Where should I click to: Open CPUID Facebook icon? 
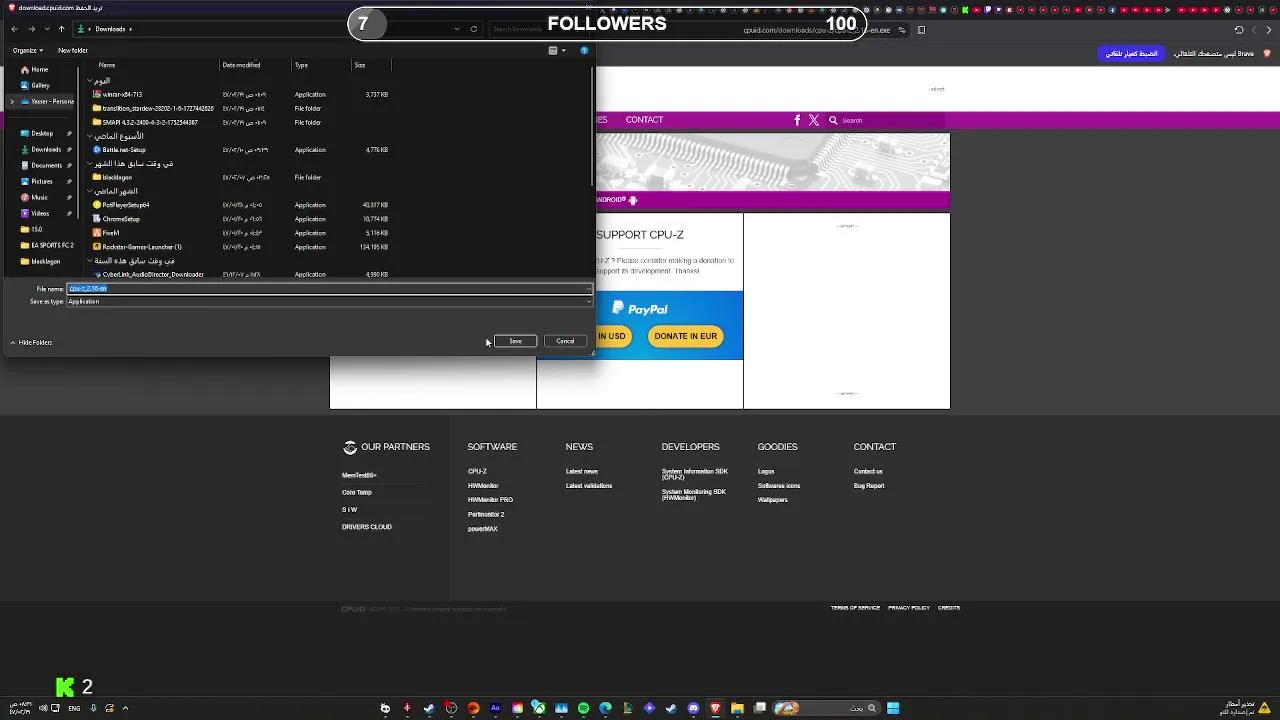[x=797, y=120]
